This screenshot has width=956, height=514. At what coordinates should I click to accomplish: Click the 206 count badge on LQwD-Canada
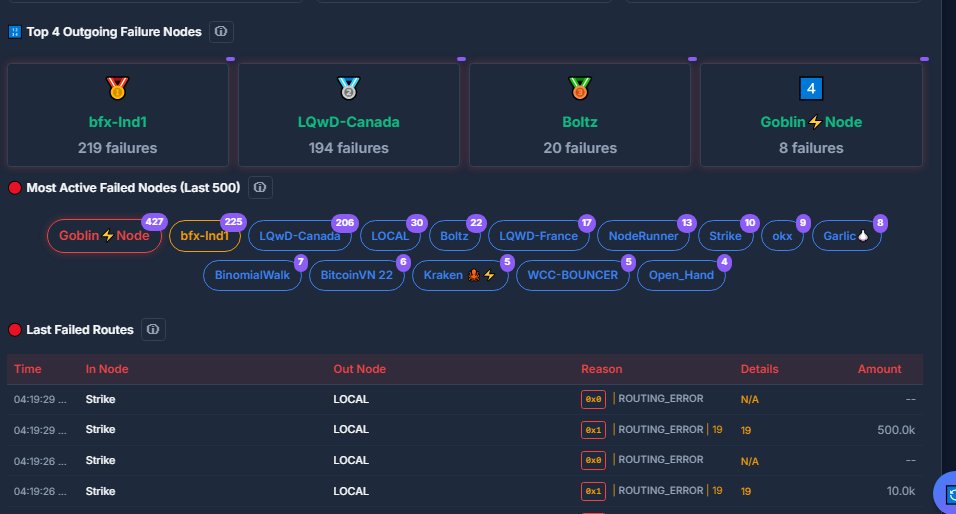(x=344, y=223)
